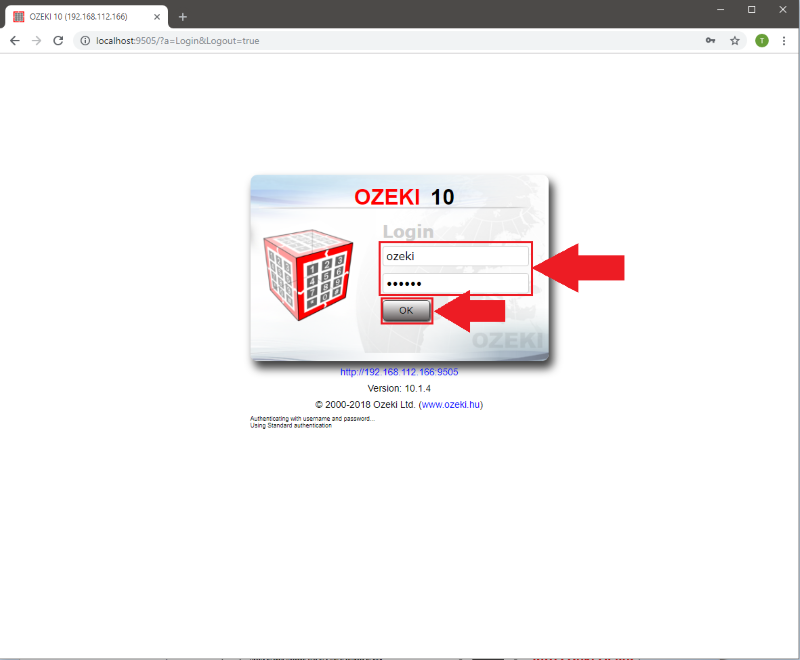The height and width of the screenshot is (660, 800).
Task: Select the OZEKI 10 browser tab
Action: [80, 17]
